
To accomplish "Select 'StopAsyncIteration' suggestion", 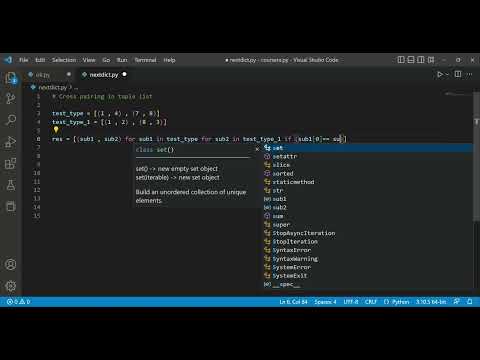I will coord(367,233).
